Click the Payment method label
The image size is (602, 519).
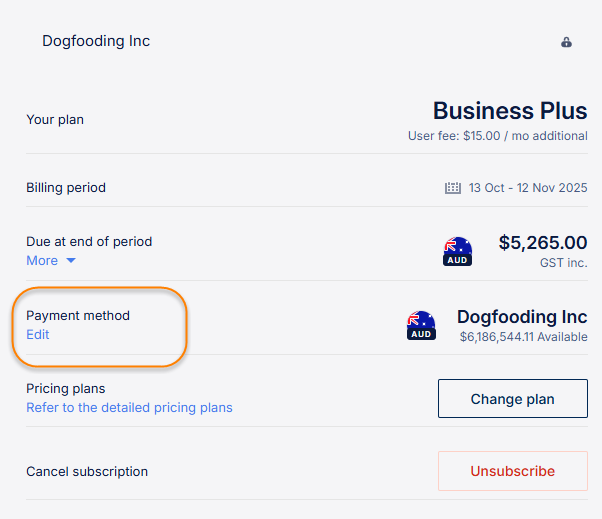coord(78,316)
